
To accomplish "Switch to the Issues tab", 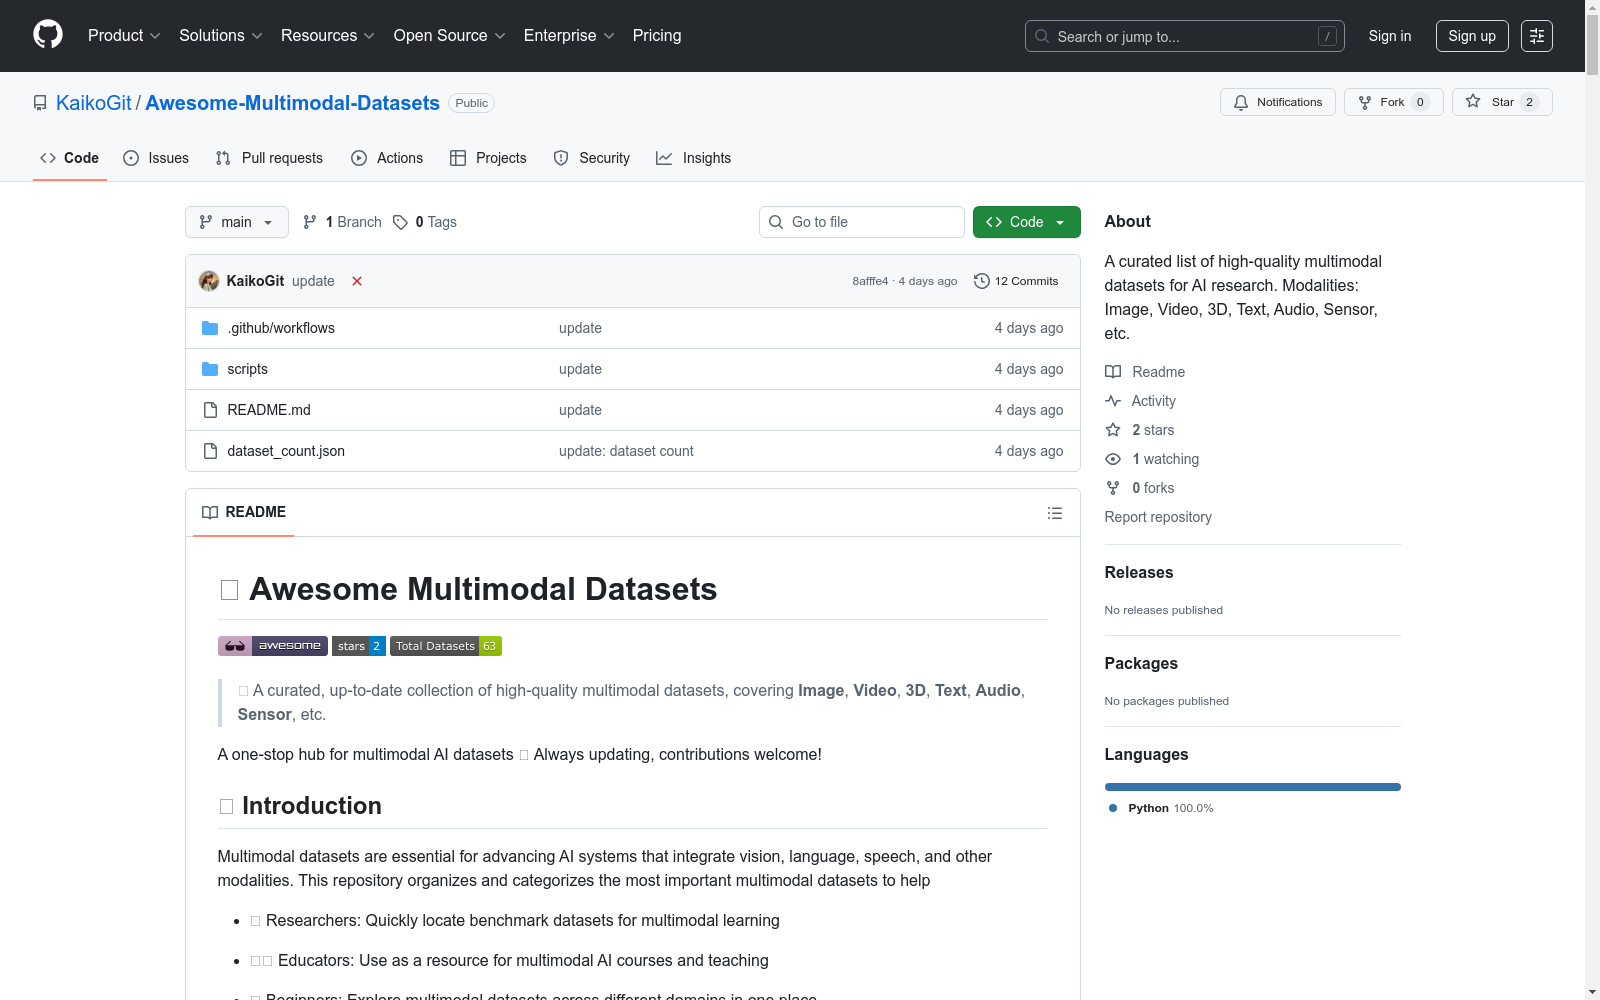I will click(x=156, y=158).
